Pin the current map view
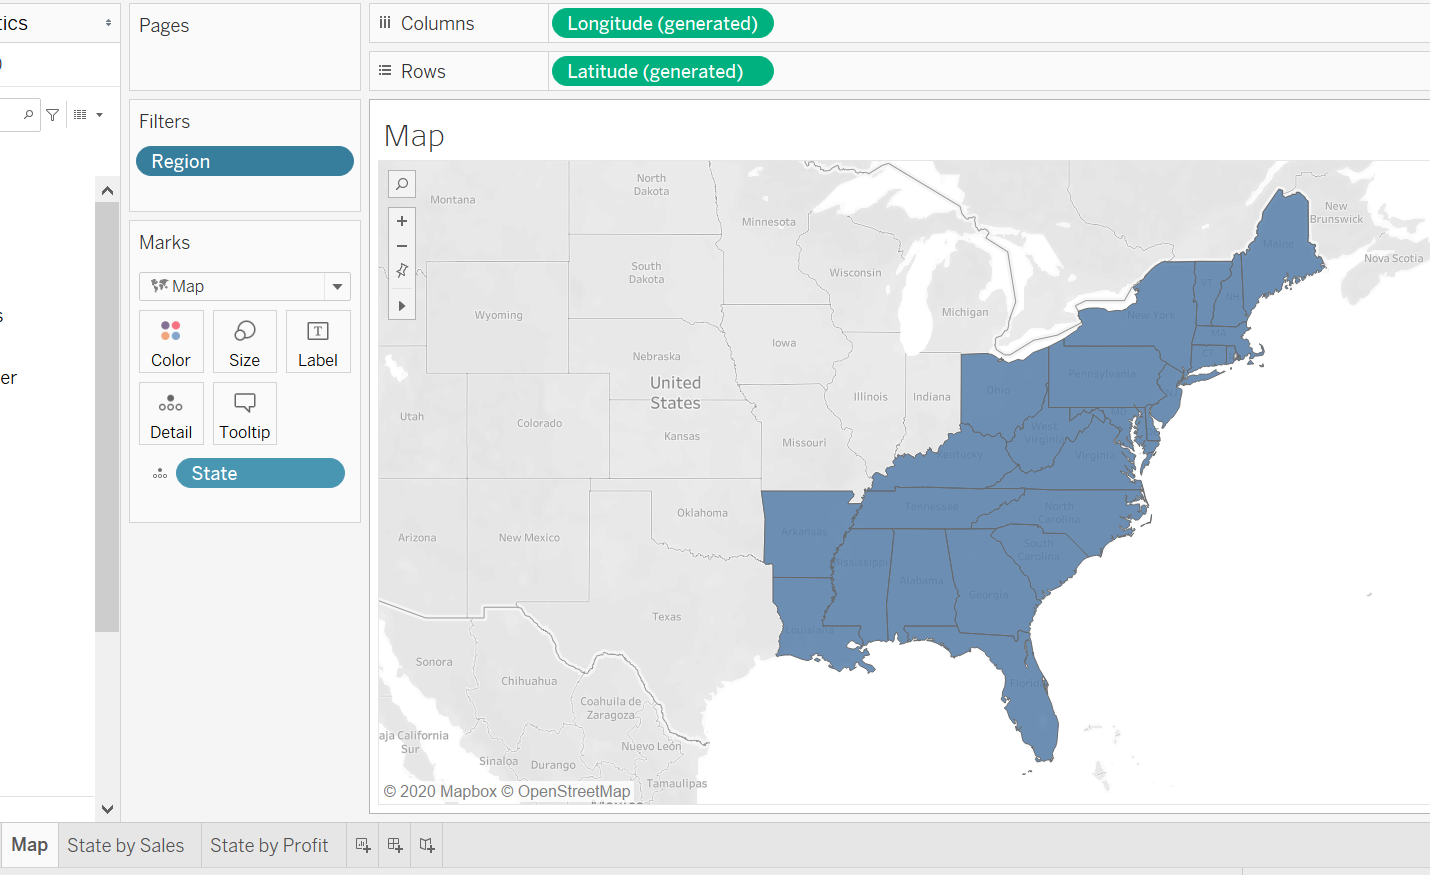1430x875 pixels. [402, 269]
